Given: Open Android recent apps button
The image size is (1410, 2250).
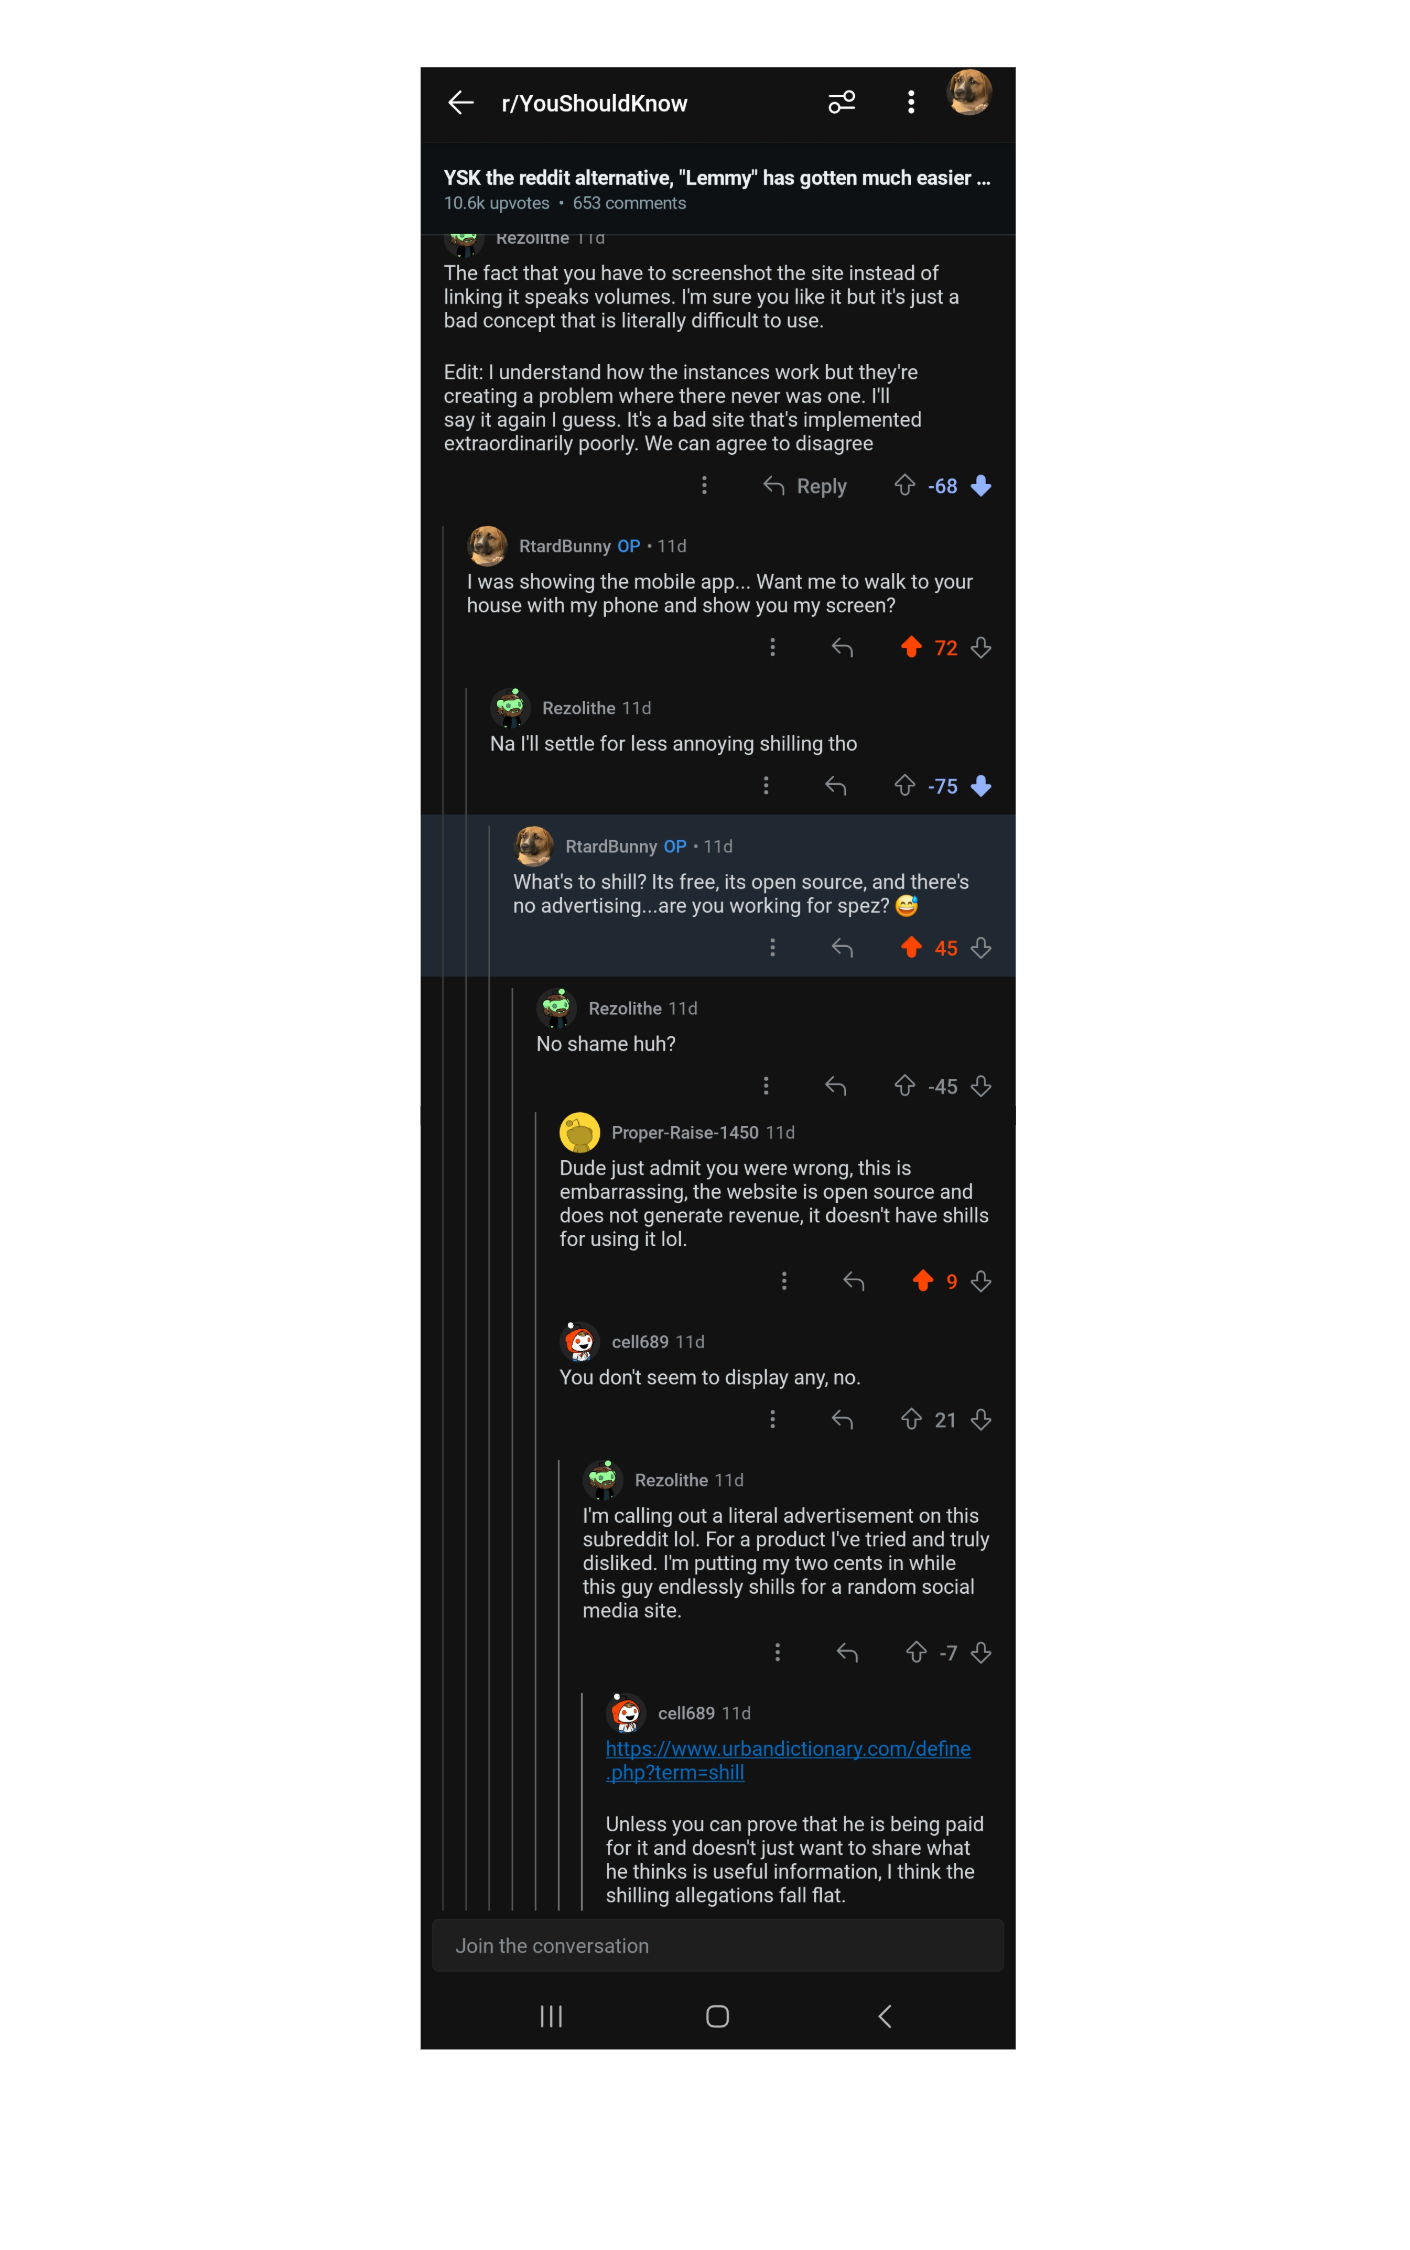Looking at the screenshot, I should coord(551,2017).
